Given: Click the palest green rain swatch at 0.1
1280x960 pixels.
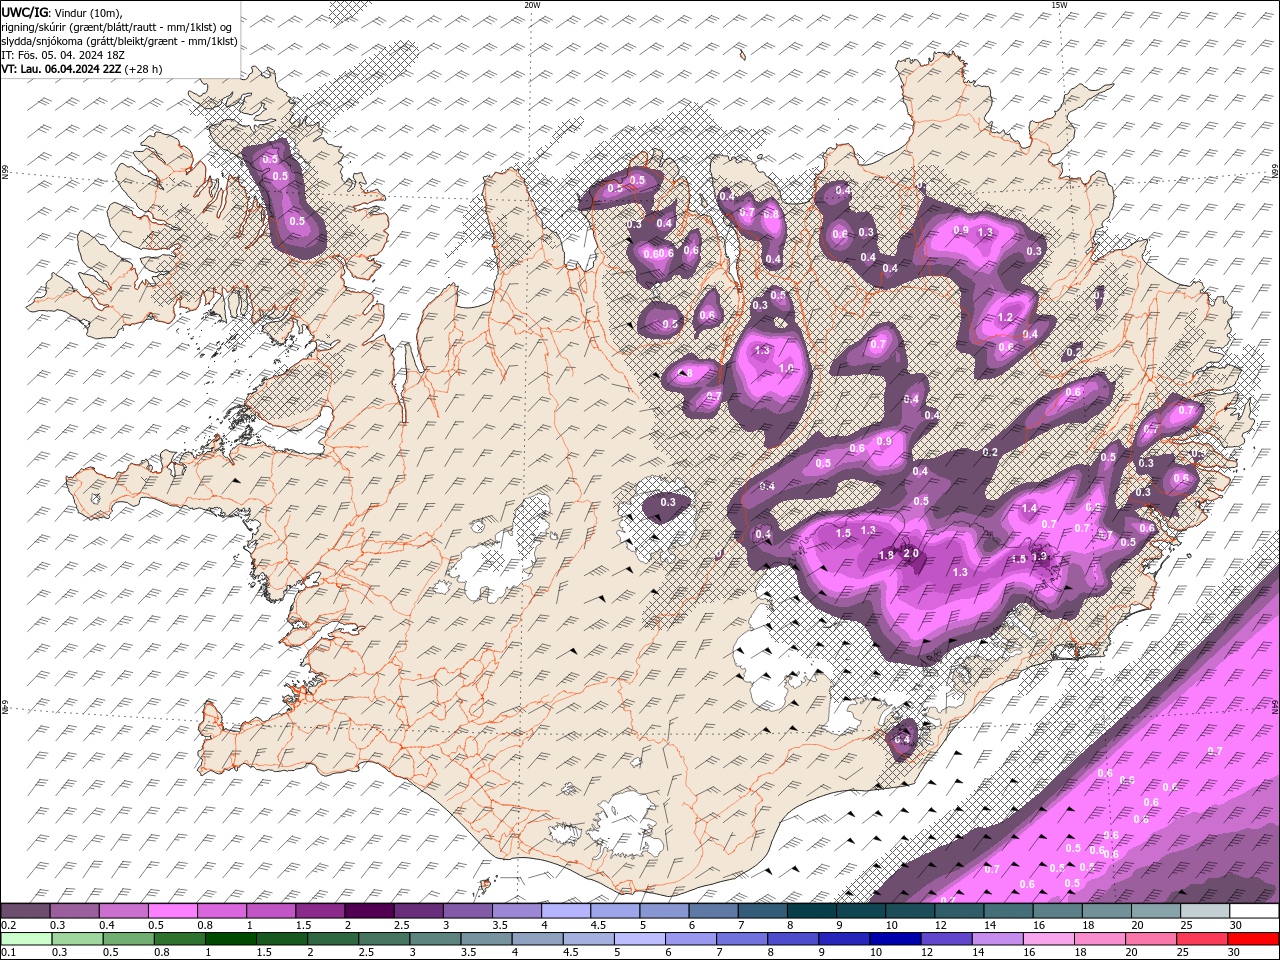Looking at the screenshot, I should 26,939.
